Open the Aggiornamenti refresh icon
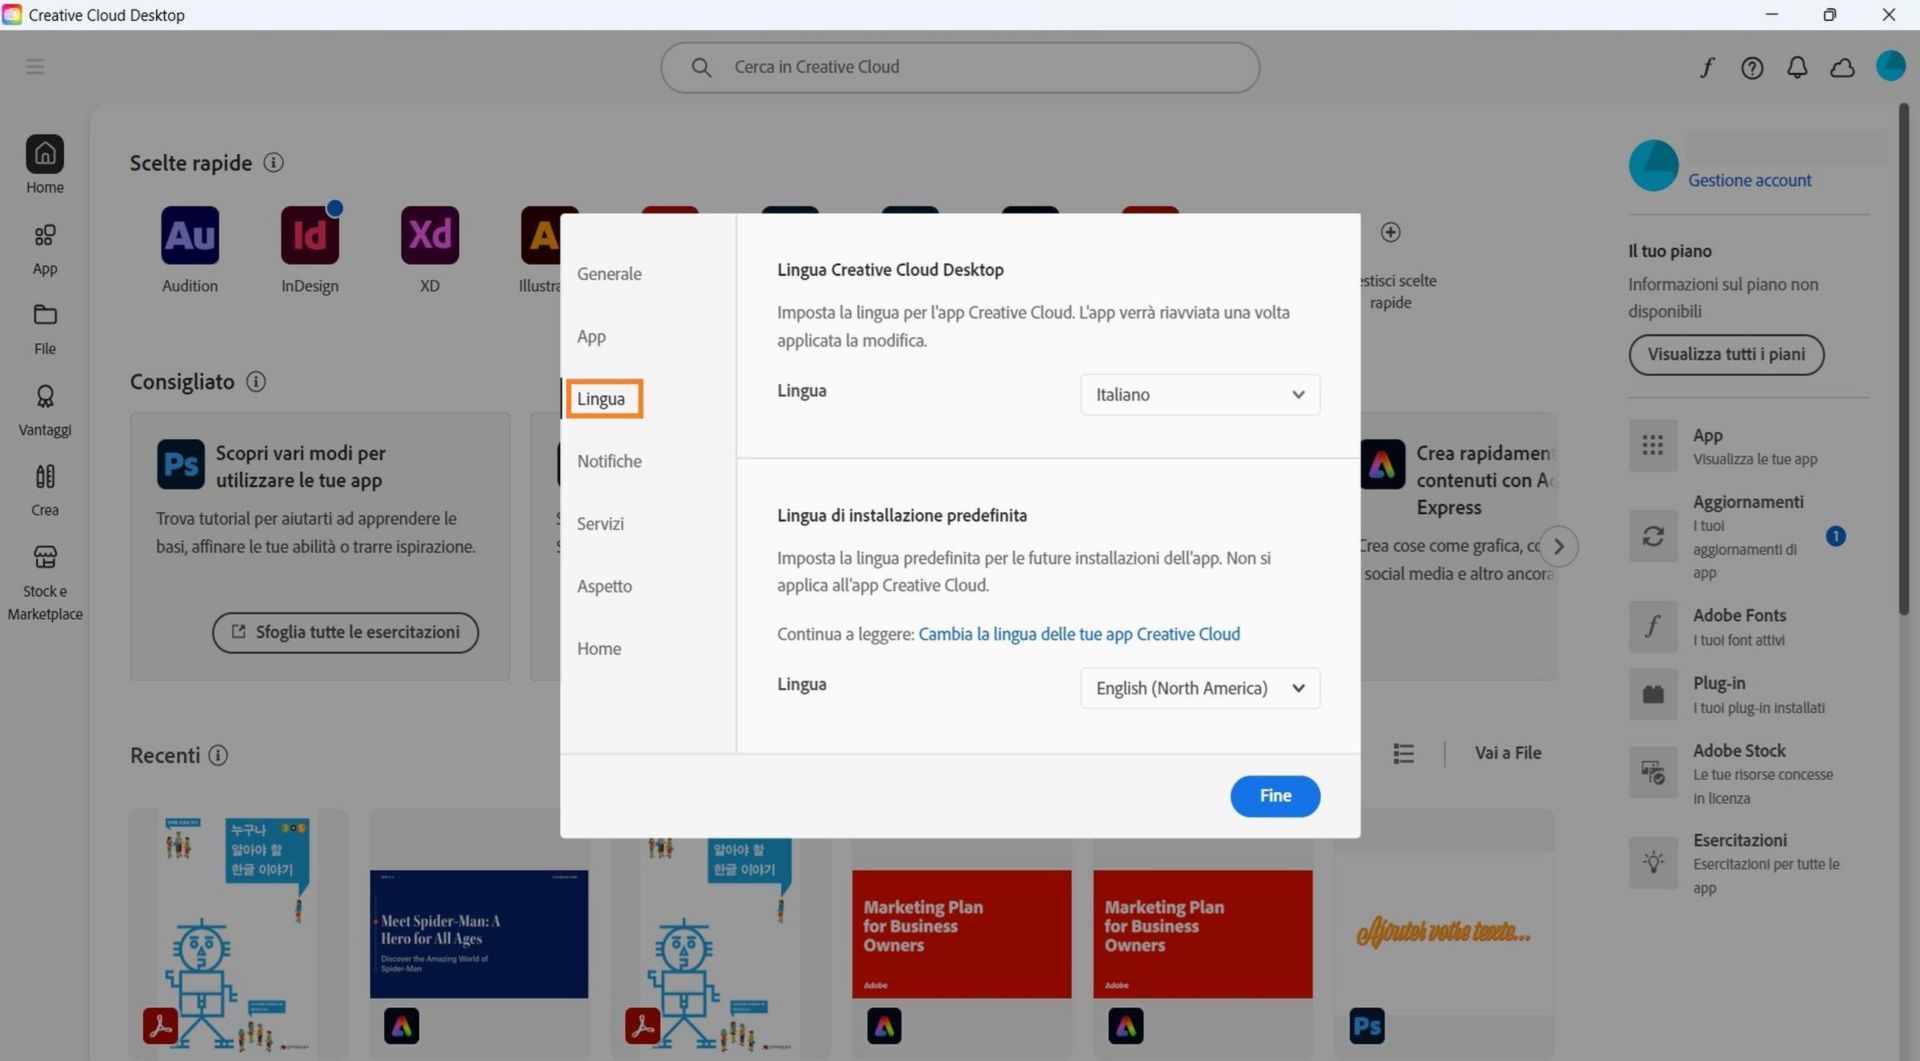Image resolution: width=1920 pixels, height=1061 pixels. pos(1653,537)
